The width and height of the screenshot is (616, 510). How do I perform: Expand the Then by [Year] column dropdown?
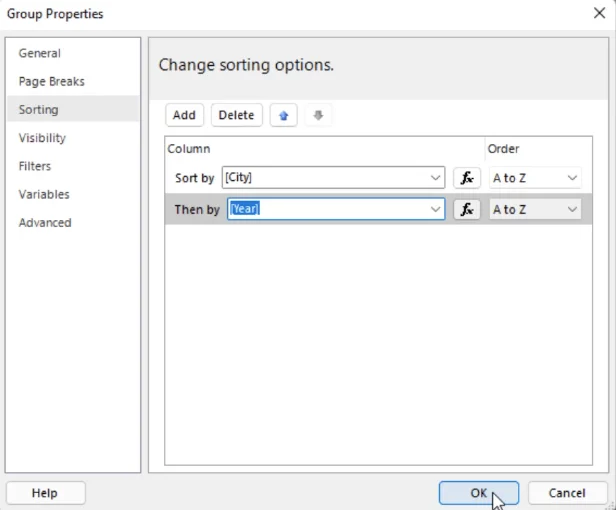coord(435,209)
